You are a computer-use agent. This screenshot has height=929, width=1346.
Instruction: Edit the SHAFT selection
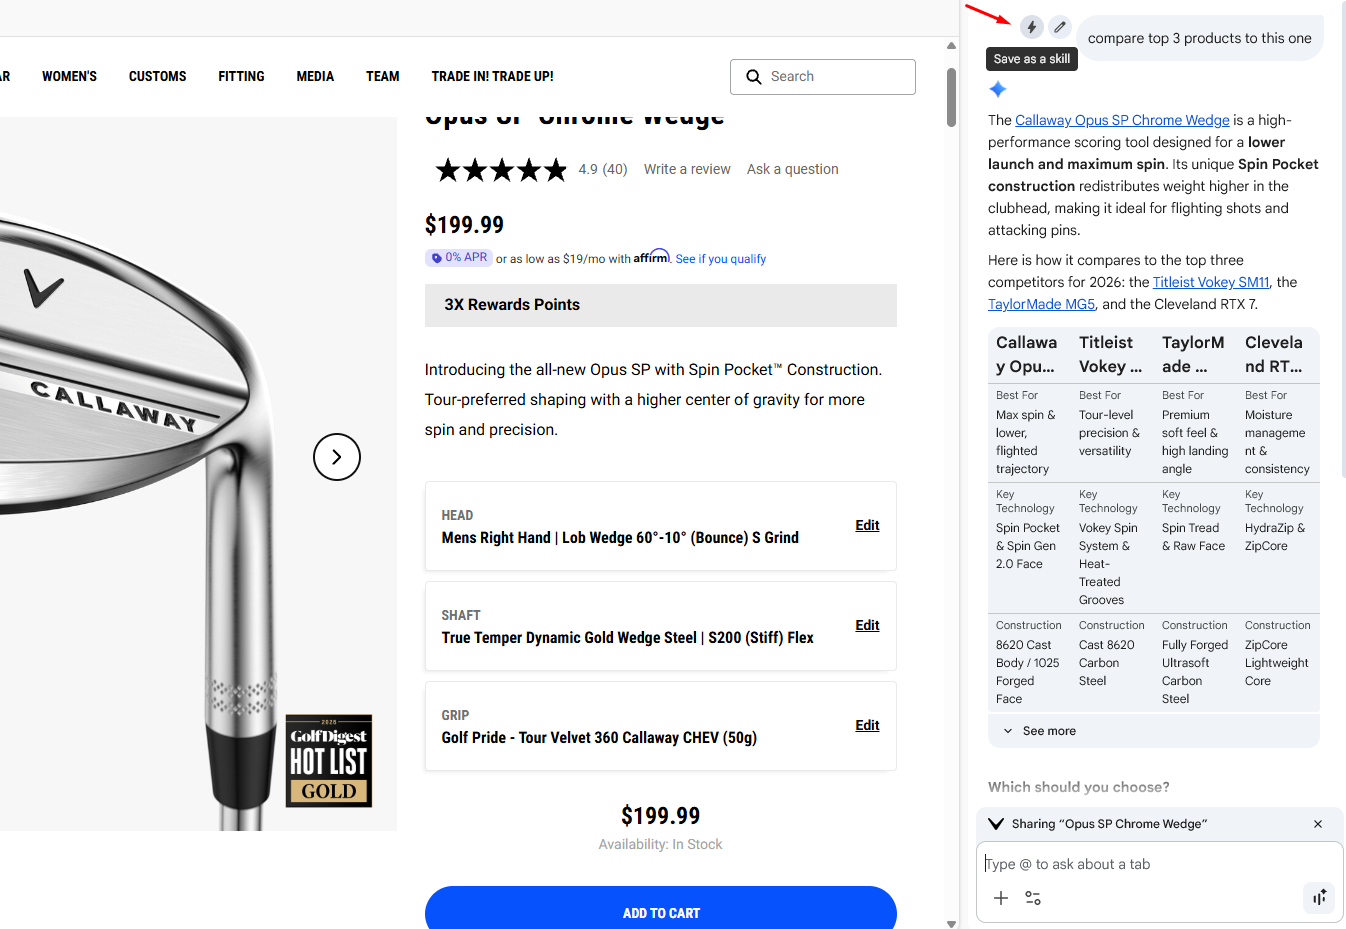(867, 625)
